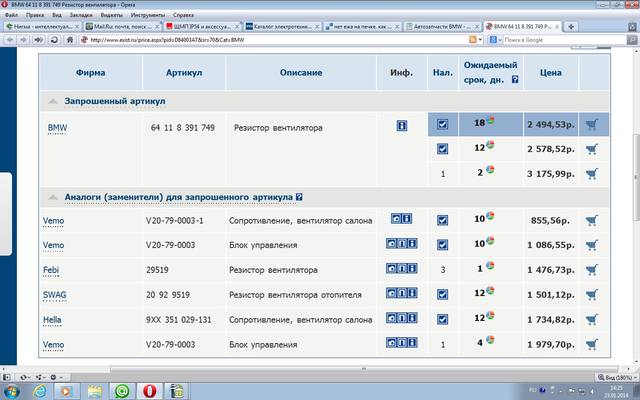Open info icon for BMW 64 11 8 391 749
This screenshot has width=640, height=400.
click(x=402, y=126)
